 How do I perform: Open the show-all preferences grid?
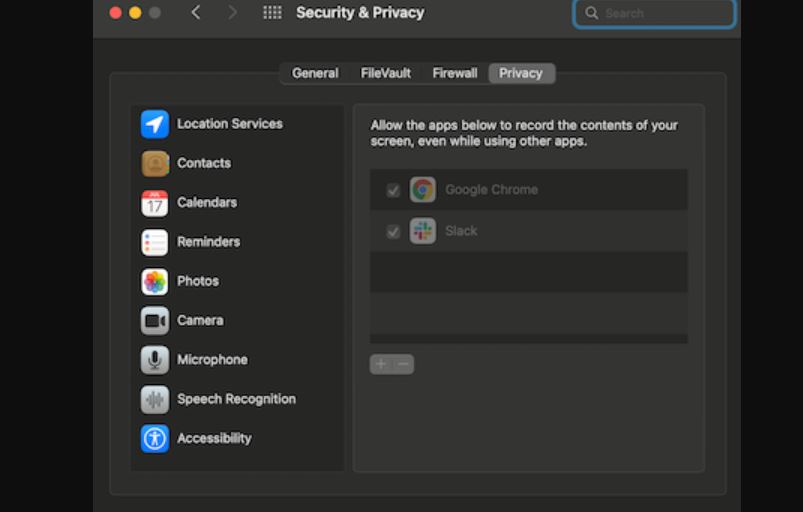(x=272, y=13)
